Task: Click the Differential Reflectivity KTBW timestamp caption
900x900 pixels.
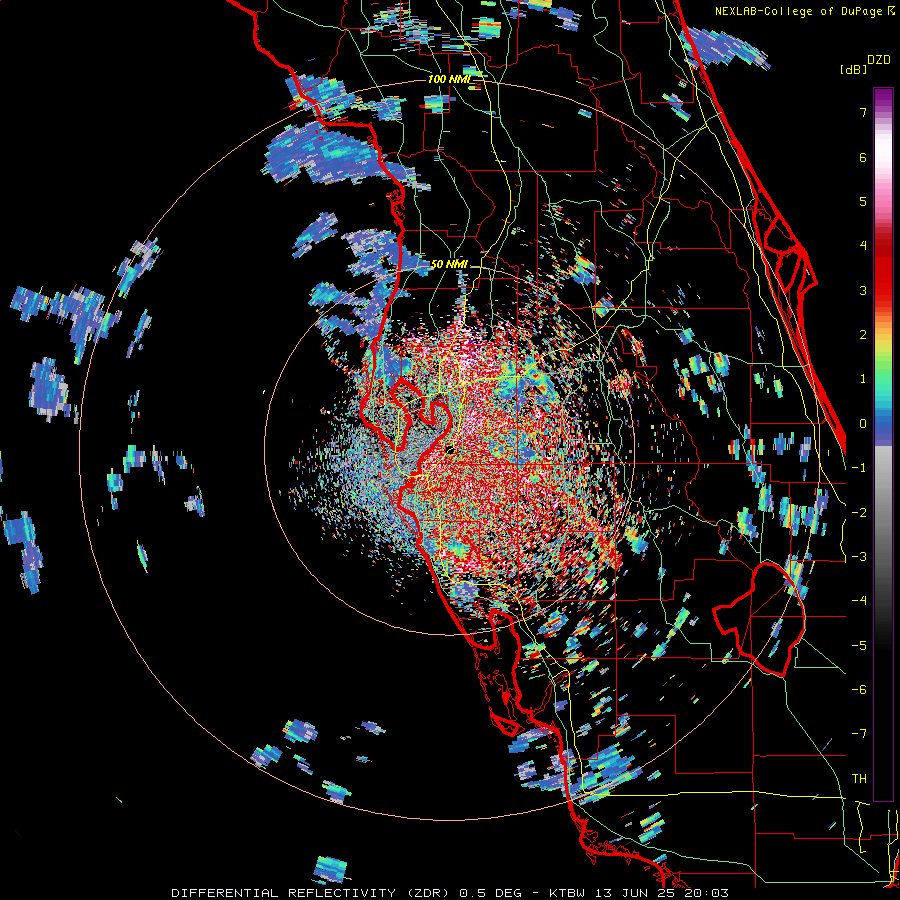Action: 450,893
